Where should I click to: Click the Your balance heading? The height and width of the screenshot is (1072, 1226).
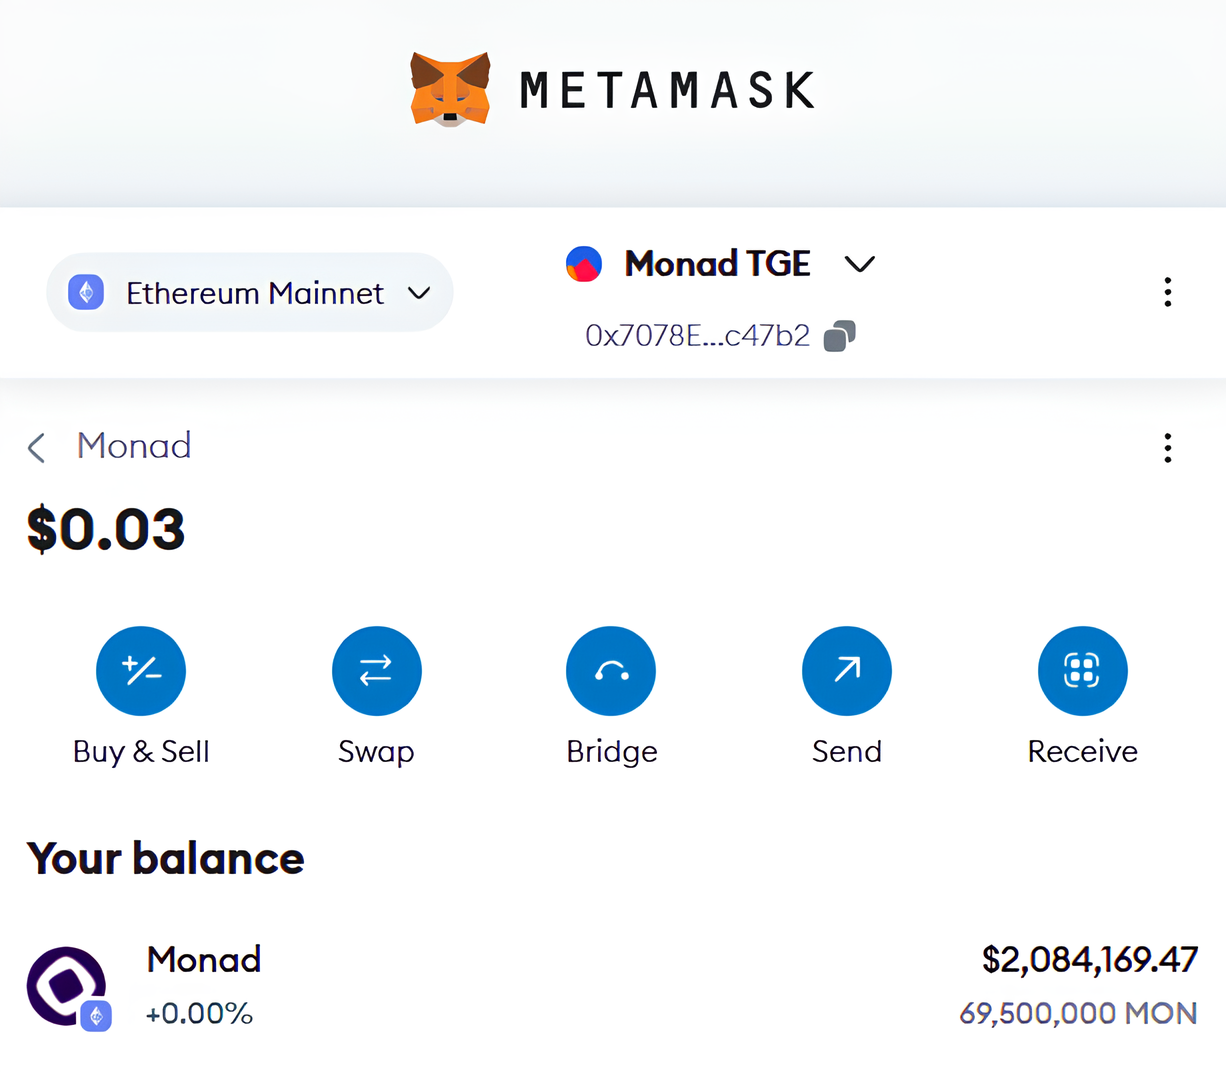click(166, 859)
